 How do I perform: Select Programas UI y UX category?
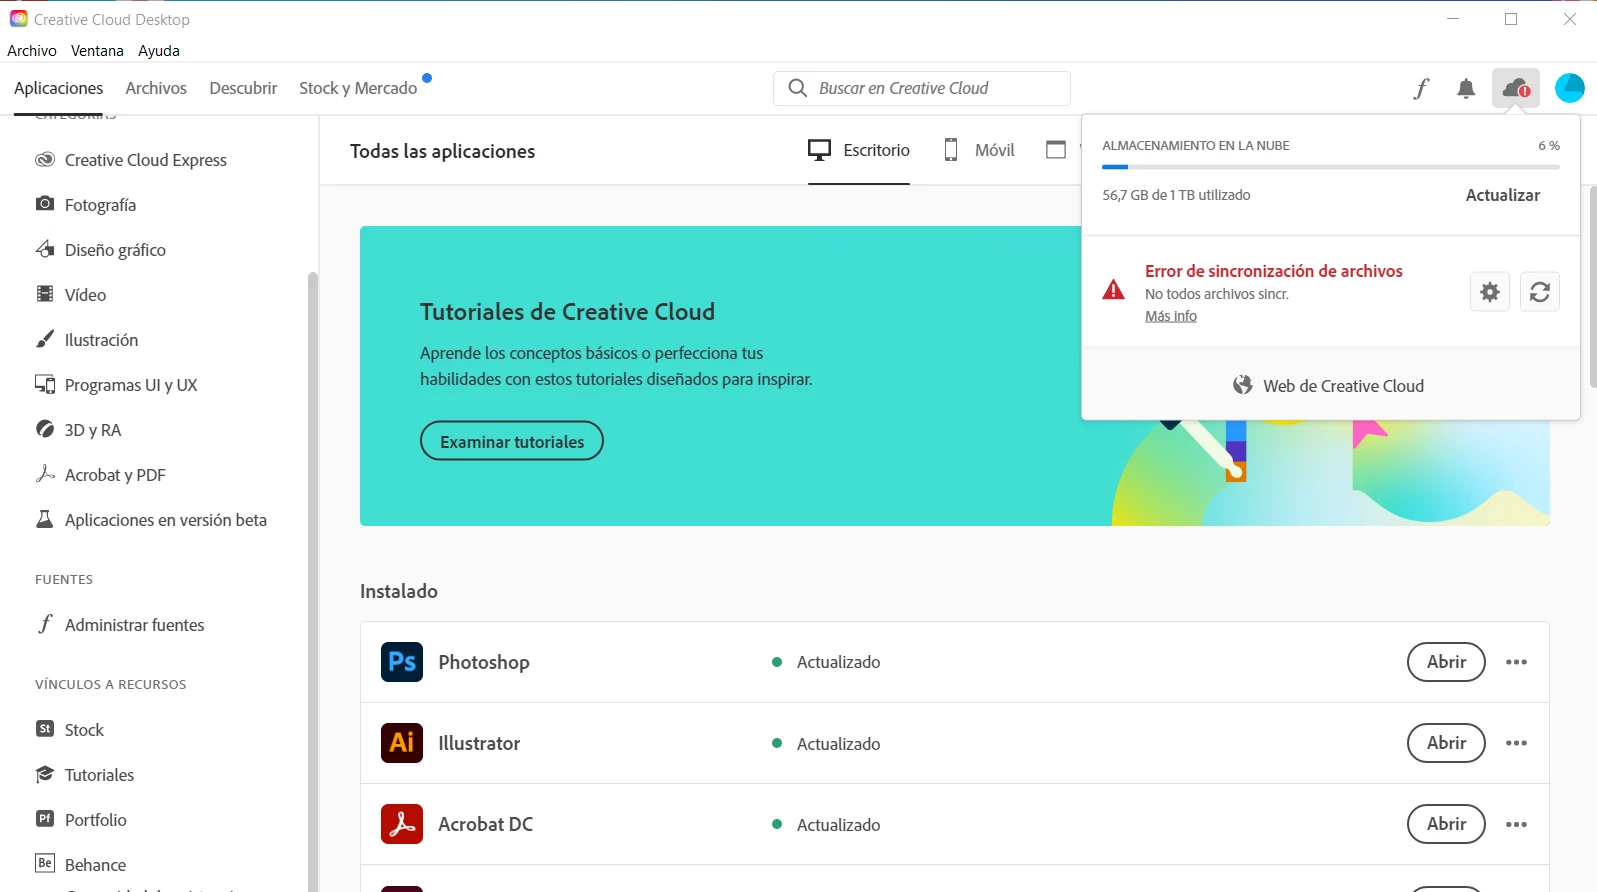tap(116, 385)
